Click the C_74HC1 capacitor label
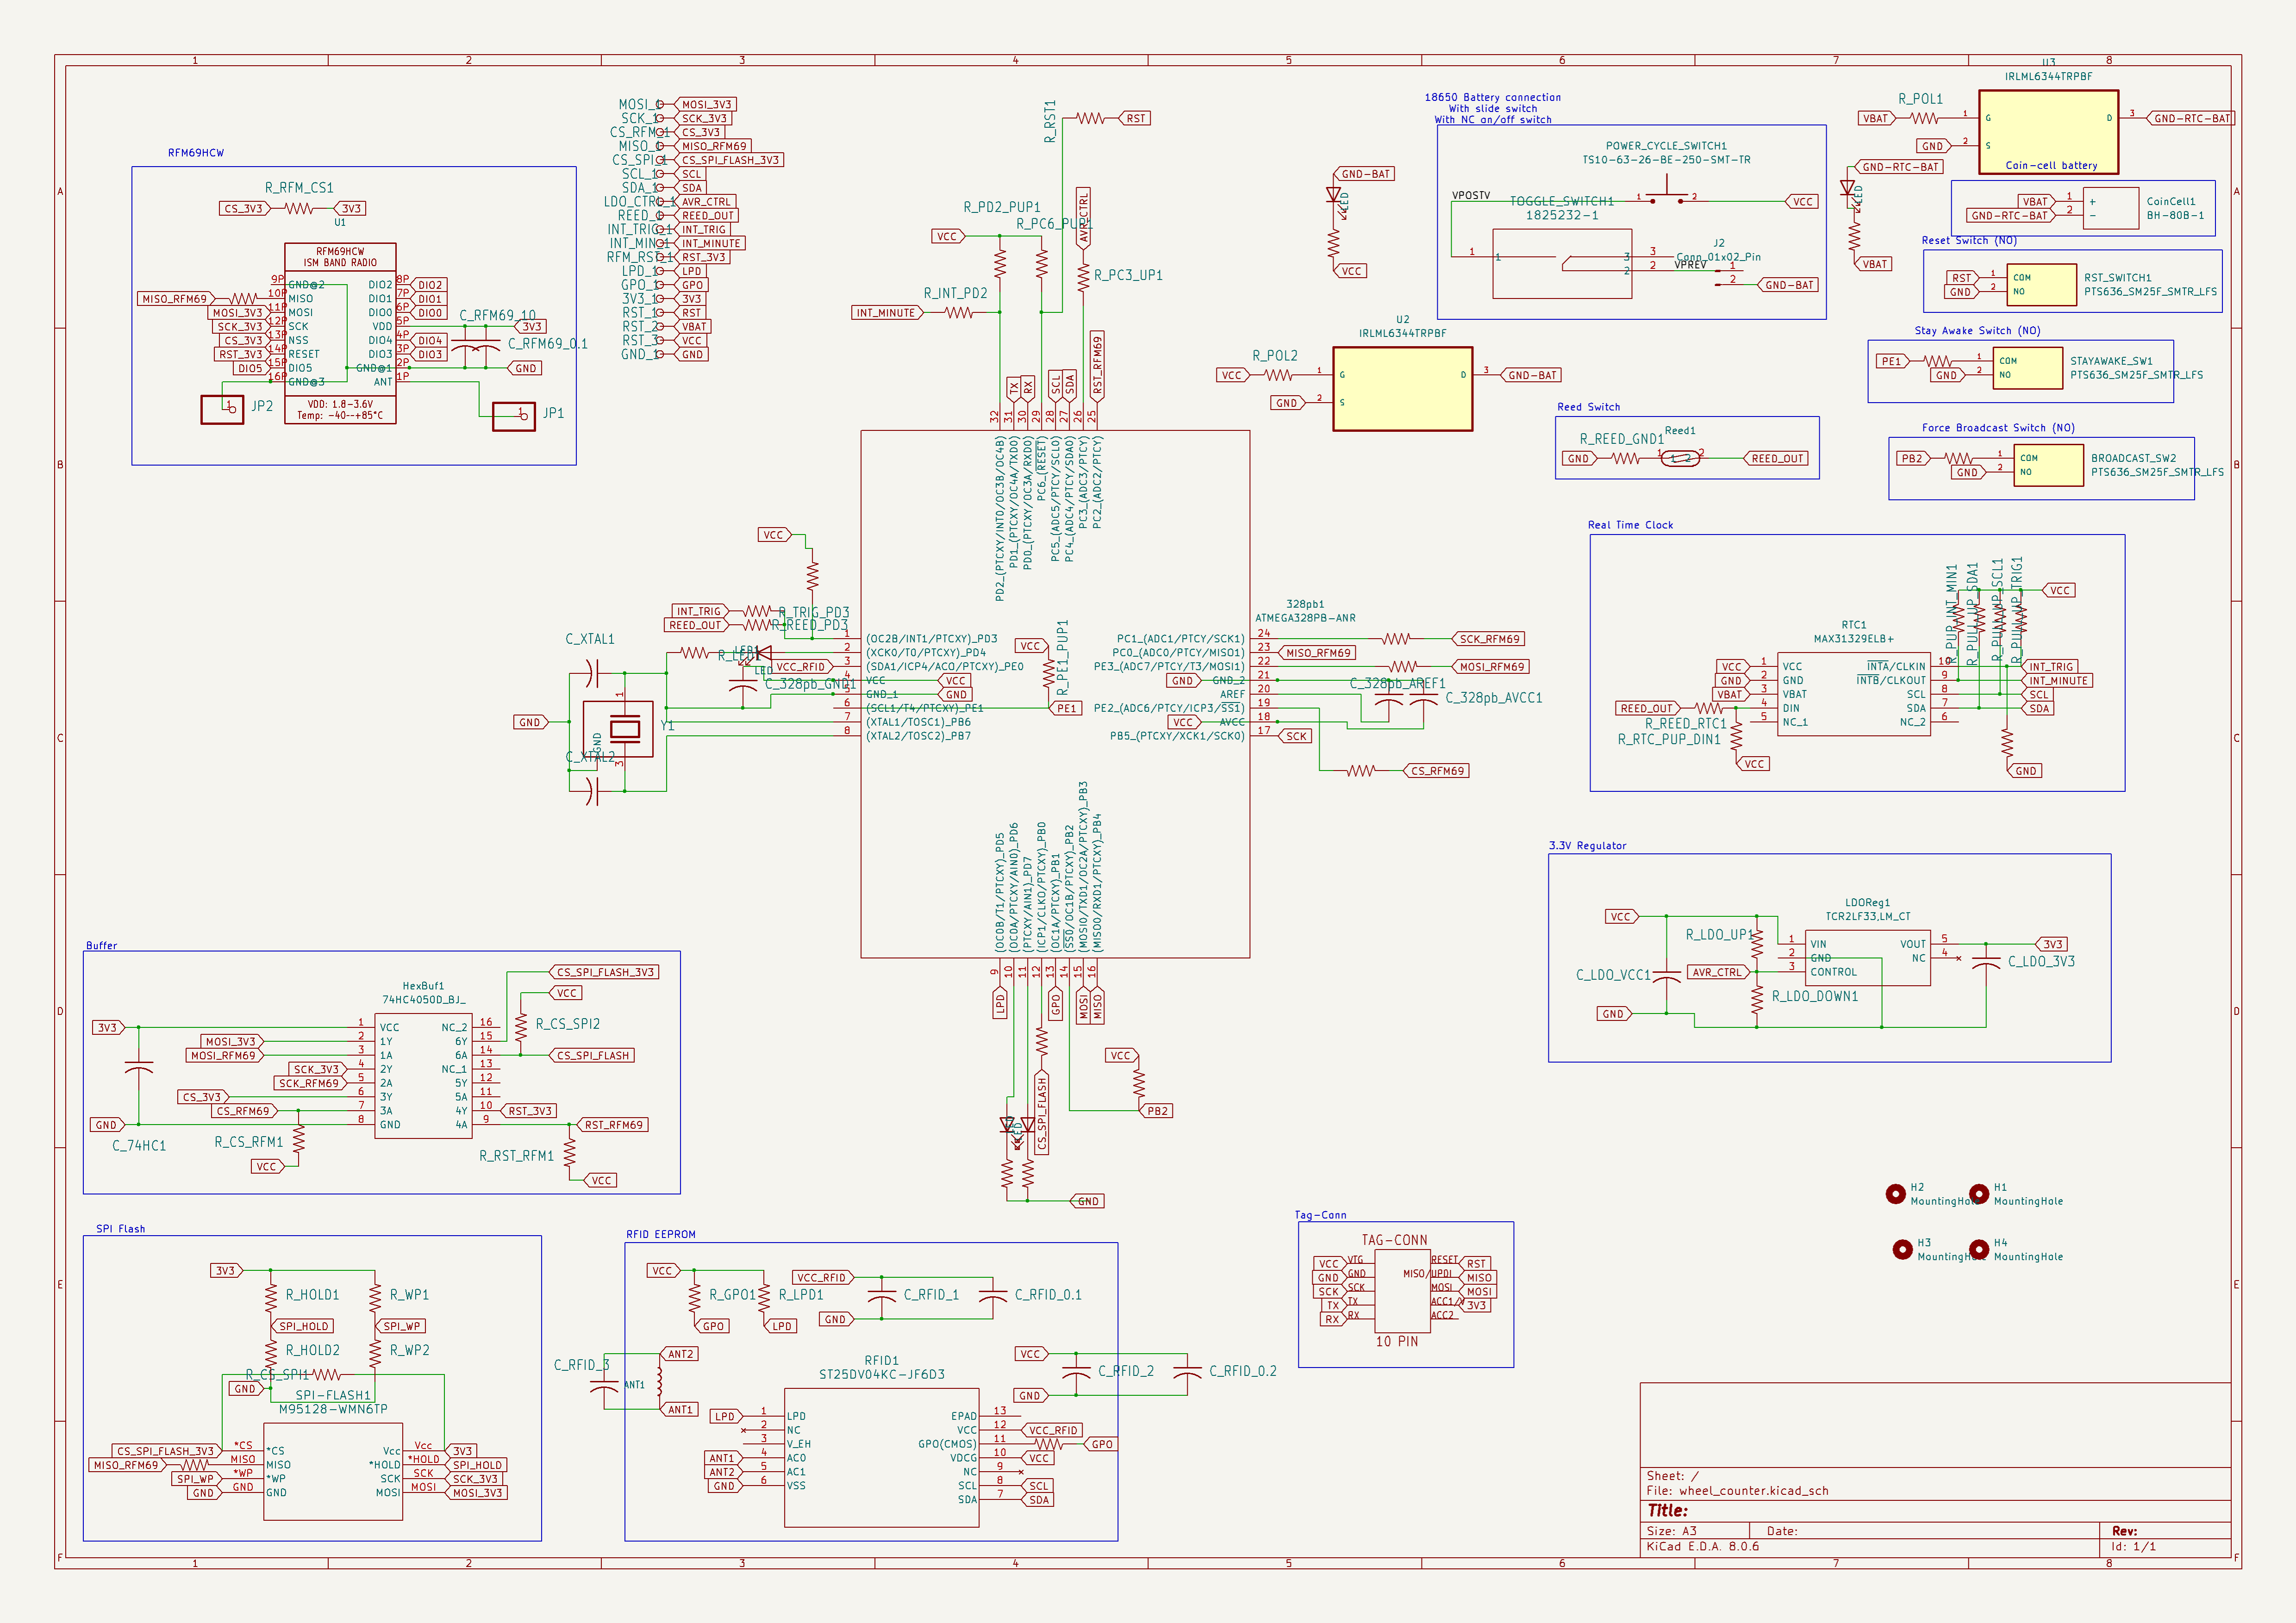Viewport: 2296px width, 1623px height. (139, 1146)
